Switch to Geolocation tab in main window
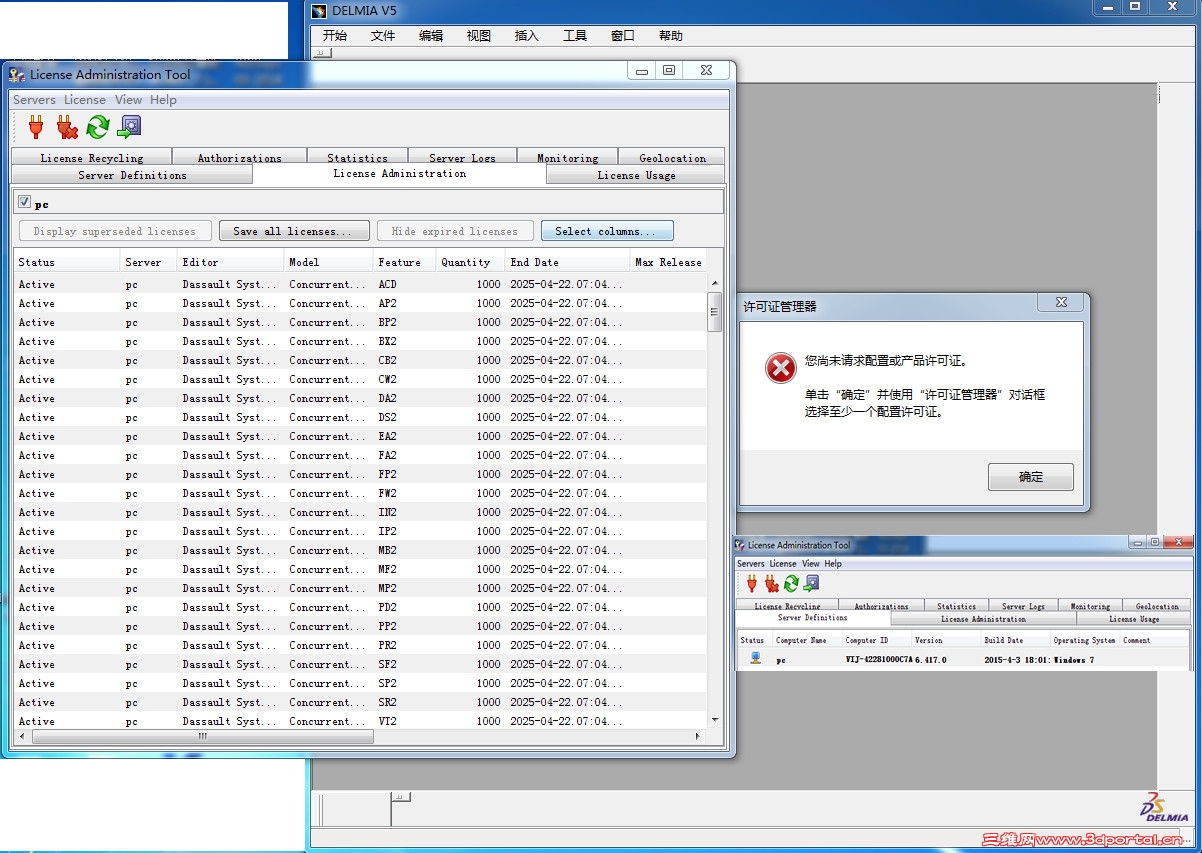Image resolution: width=1202 pixels, height=853 pixels. 672,157
